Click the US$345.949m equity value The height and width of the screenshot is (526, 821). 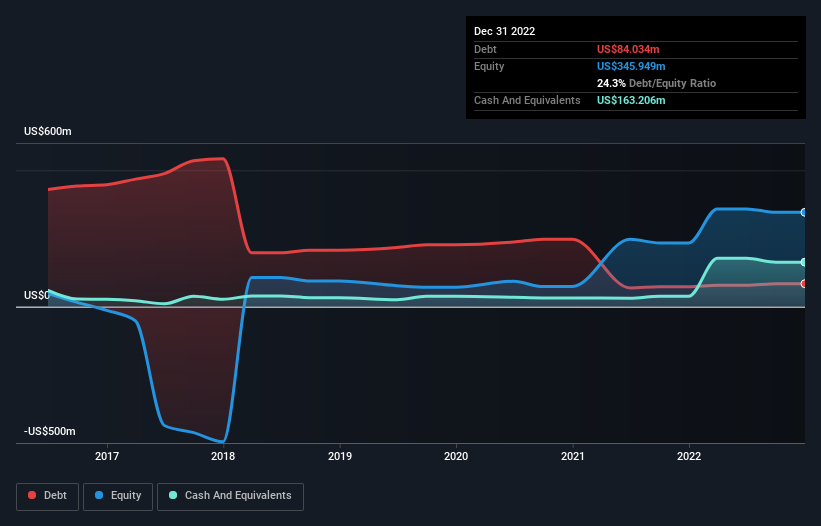pos(631,66)
